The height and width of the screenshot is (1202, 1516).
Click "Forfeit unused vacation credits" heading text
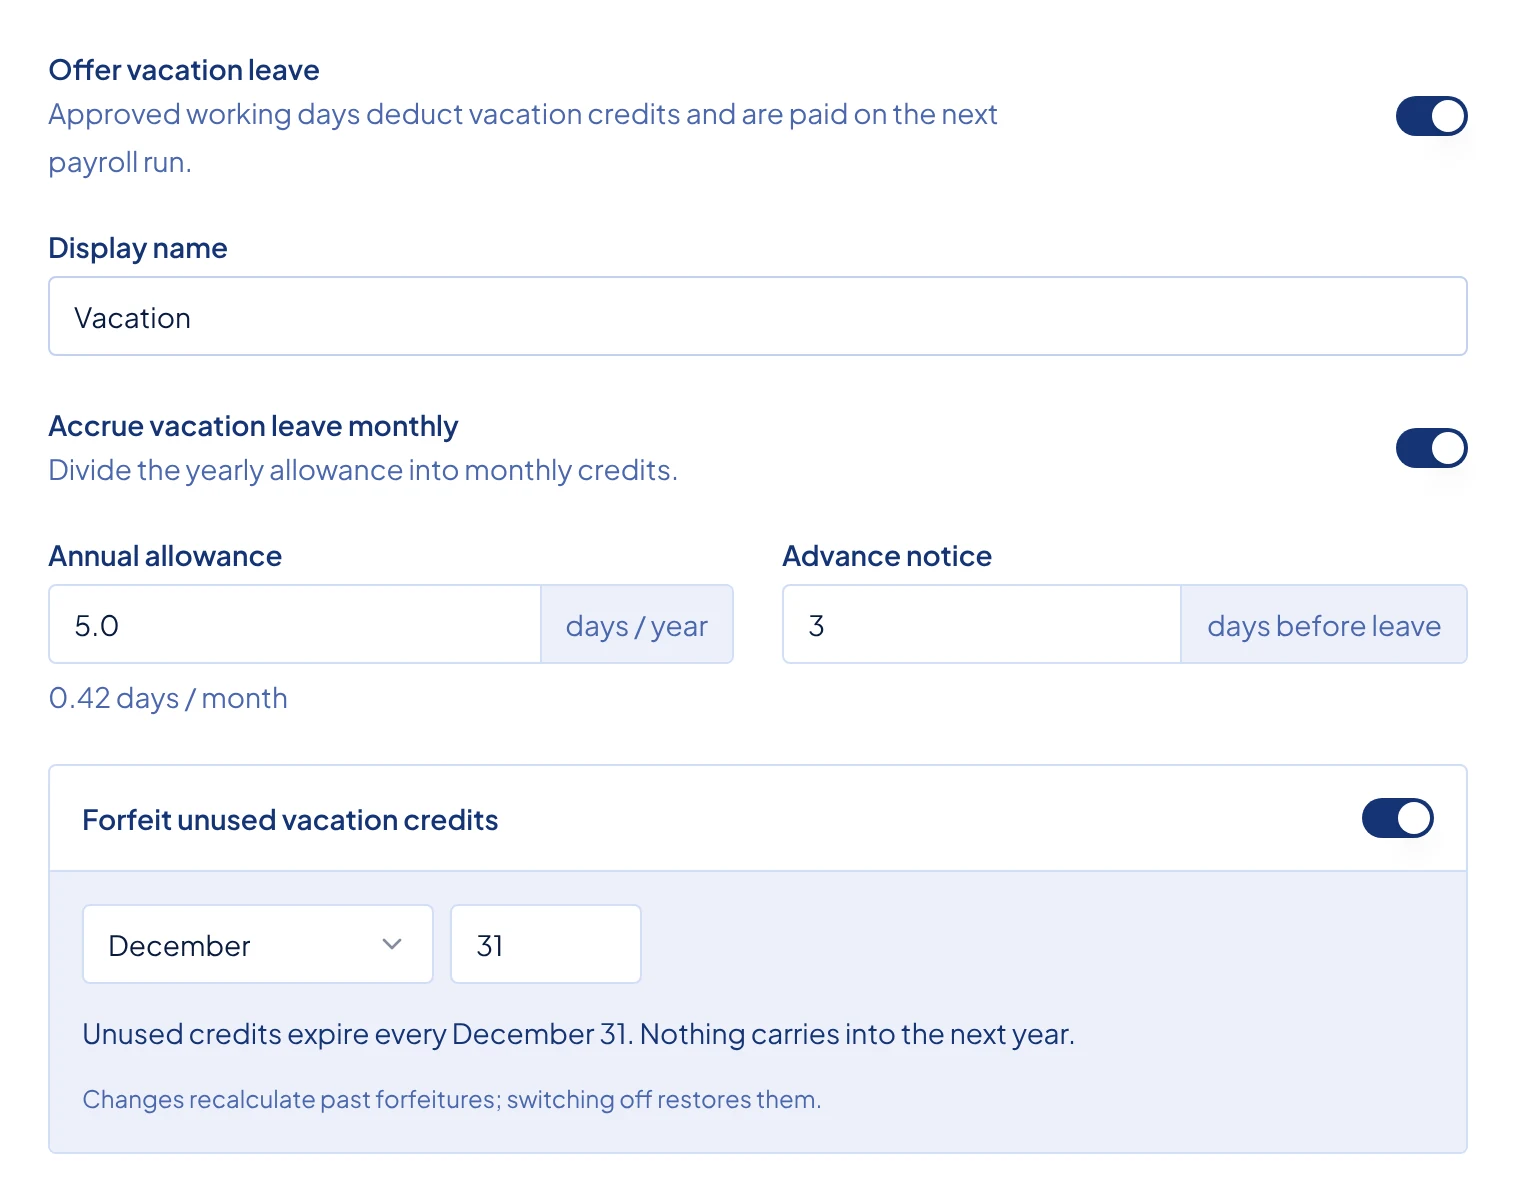[x=290, y=820]
